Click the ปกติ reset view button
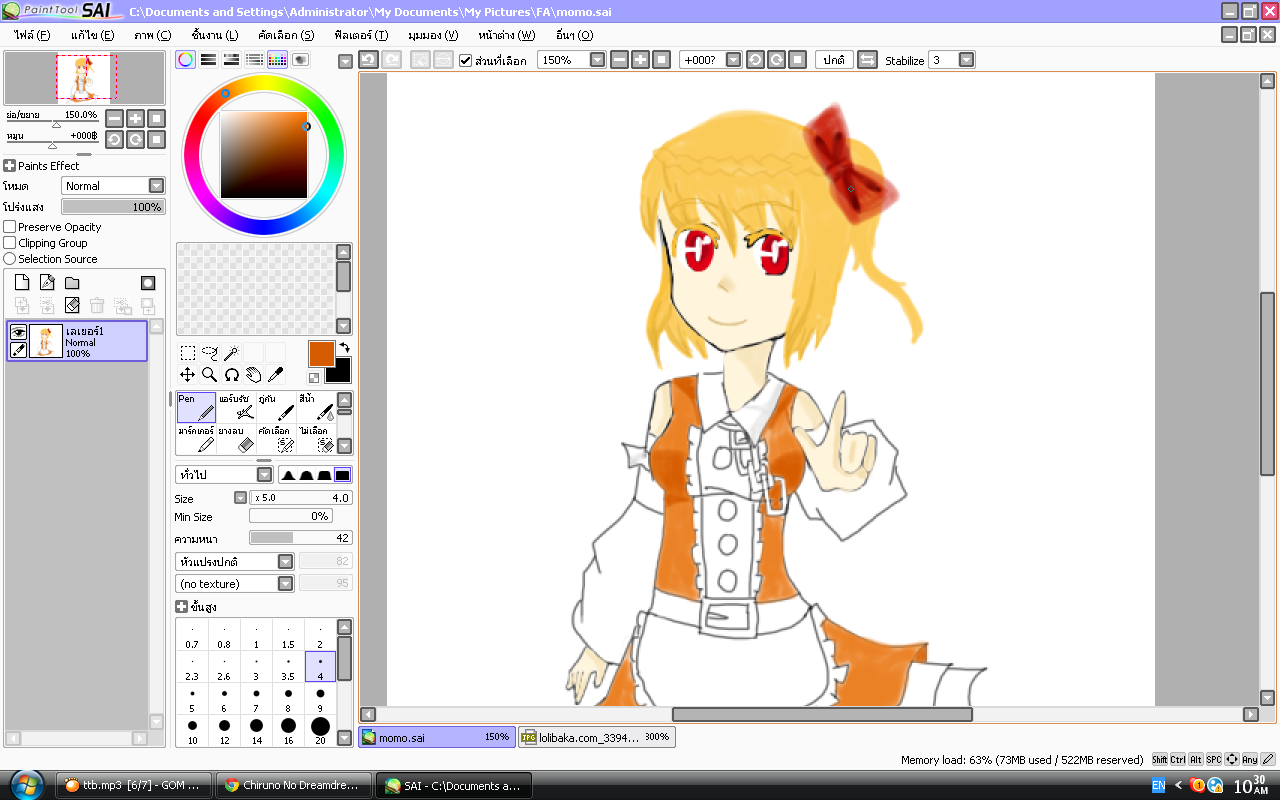1280x800 pixels. [834, 60]
